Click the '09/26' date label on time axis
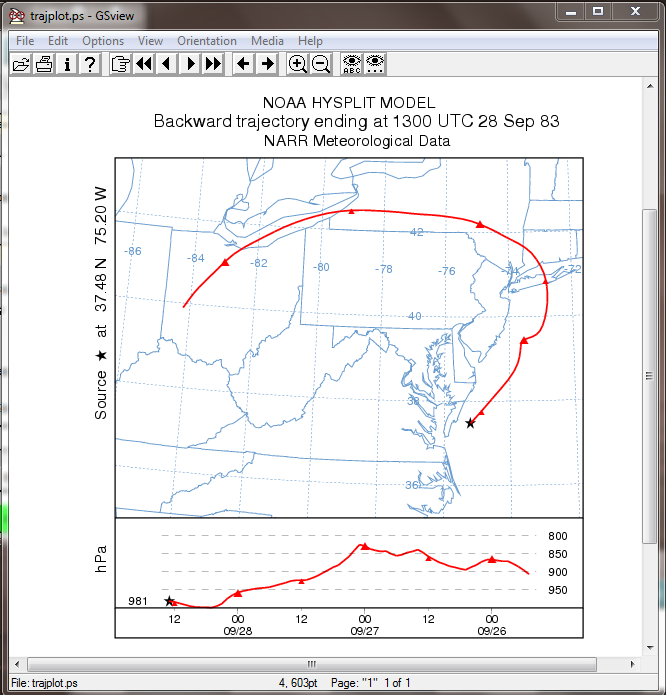Screen dimensions: 666x695 (491, 631)
